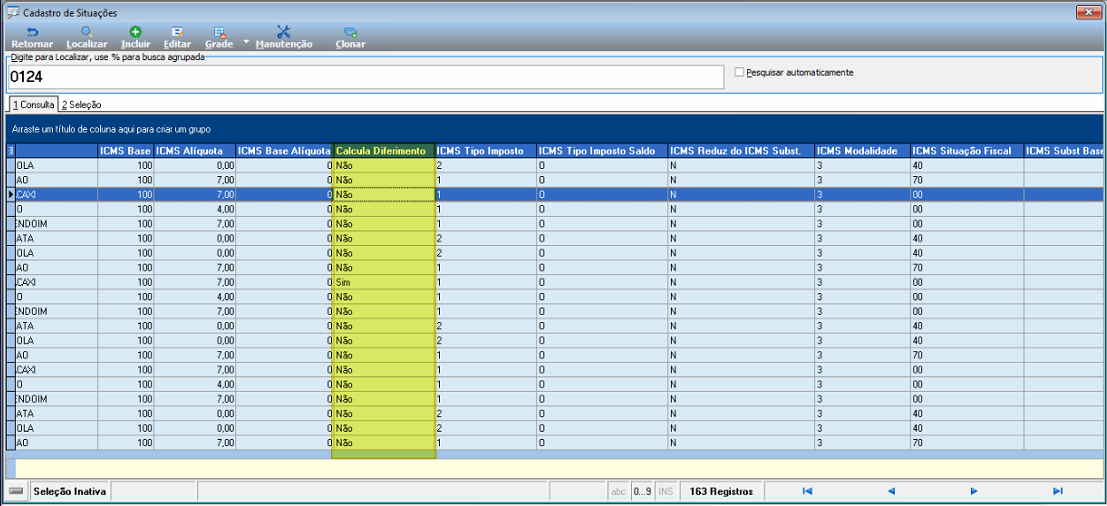
Task: Click the ICMS Base Alíquota column header
Action: pyautogui.click(x=284, y=150)
